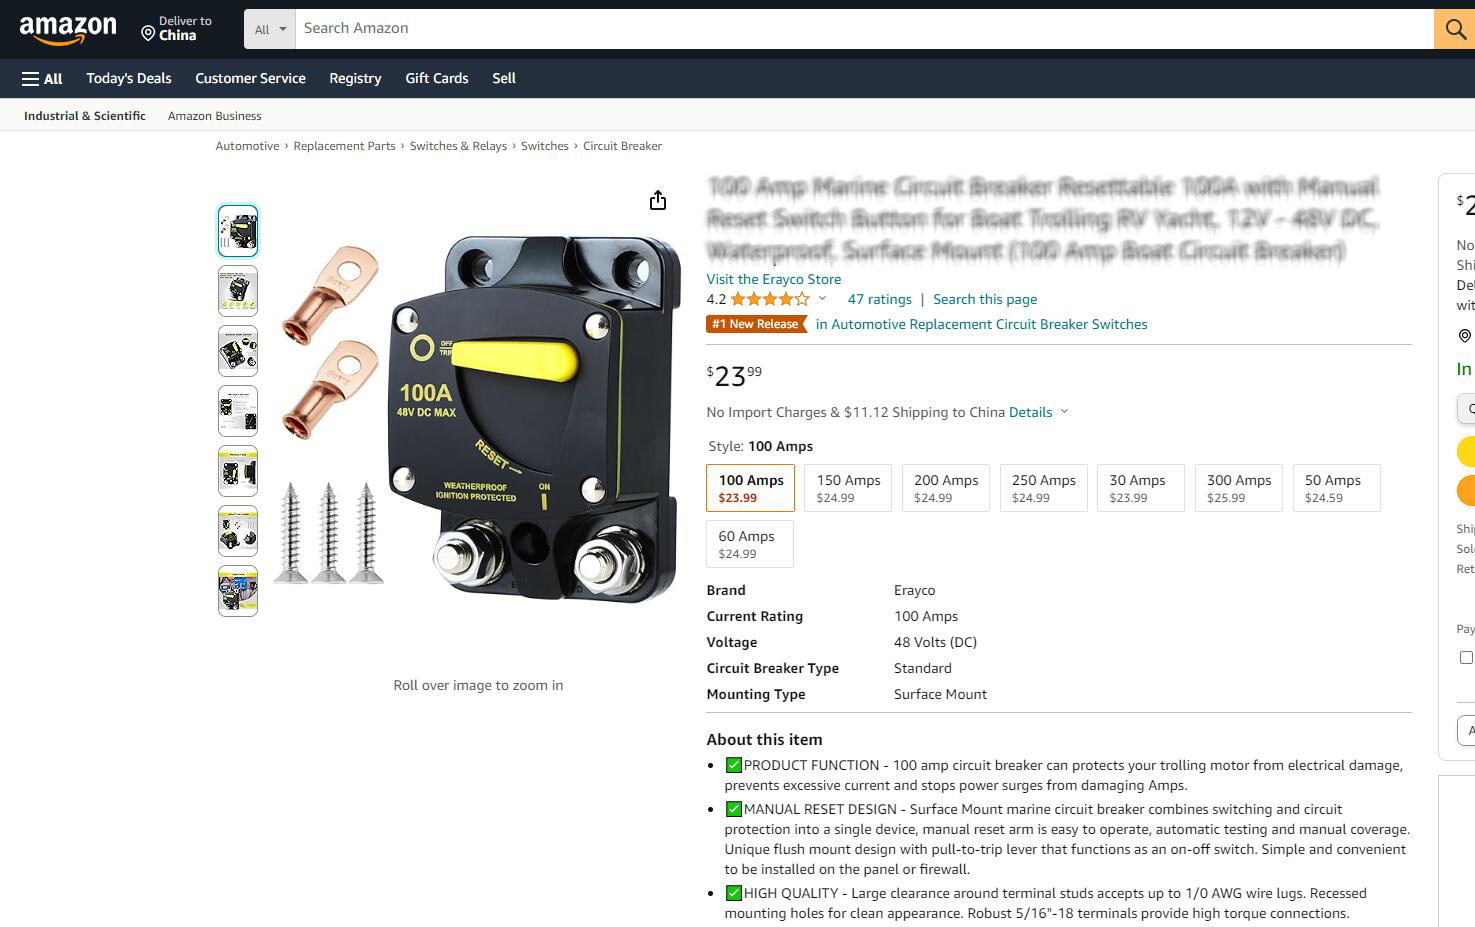This screenshot has width=1475, height=927.
Task: Choose the 300 Amps style option
Action: (x=1239, y=488)
